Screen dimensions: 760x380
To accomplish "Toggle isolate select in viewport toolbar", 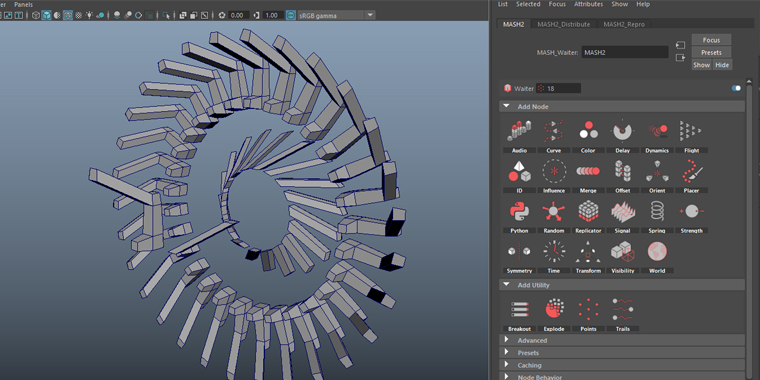I will pos(166,15).
